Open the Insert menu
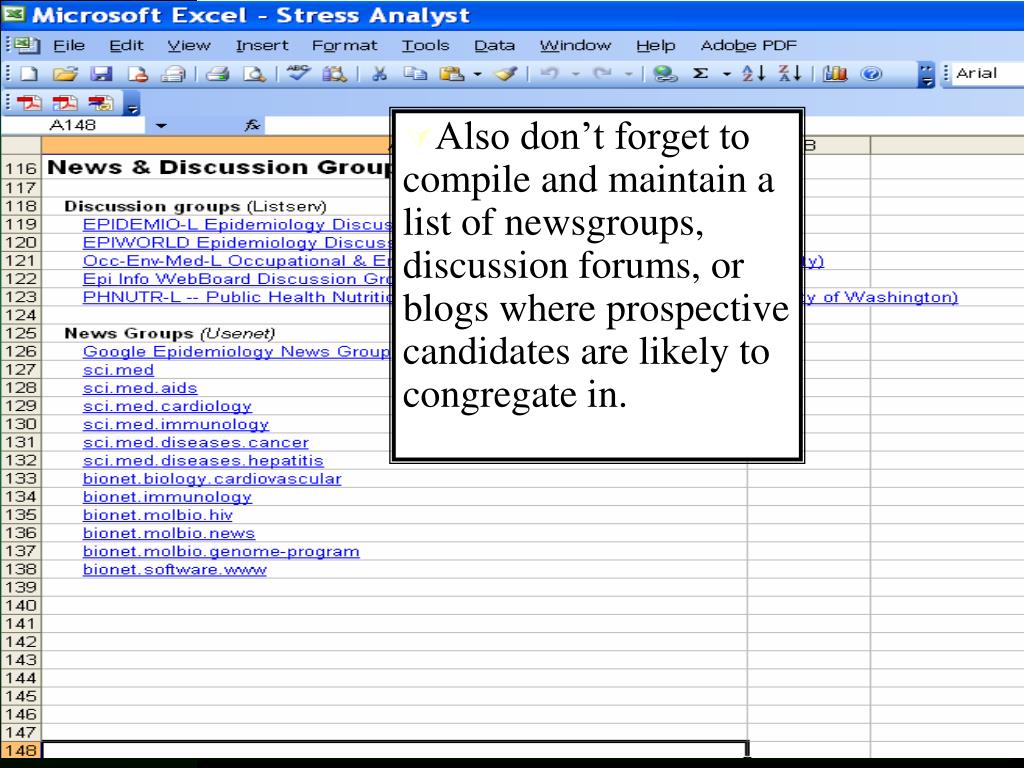Image resolution: width=1024 pixels, height=768 pixels. click(x=262, y=46)
